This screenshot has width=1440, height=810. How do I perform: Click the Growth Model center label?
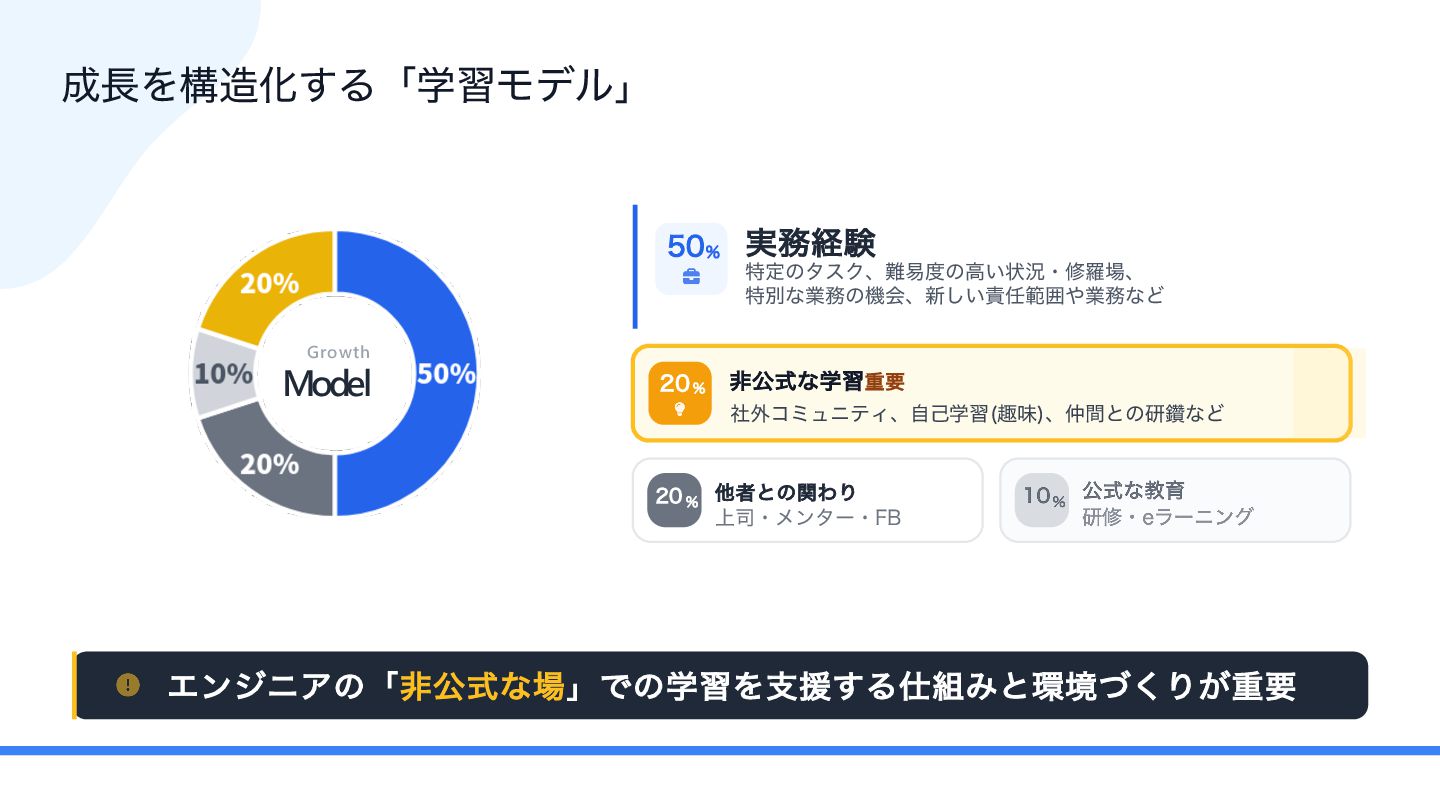327,373
